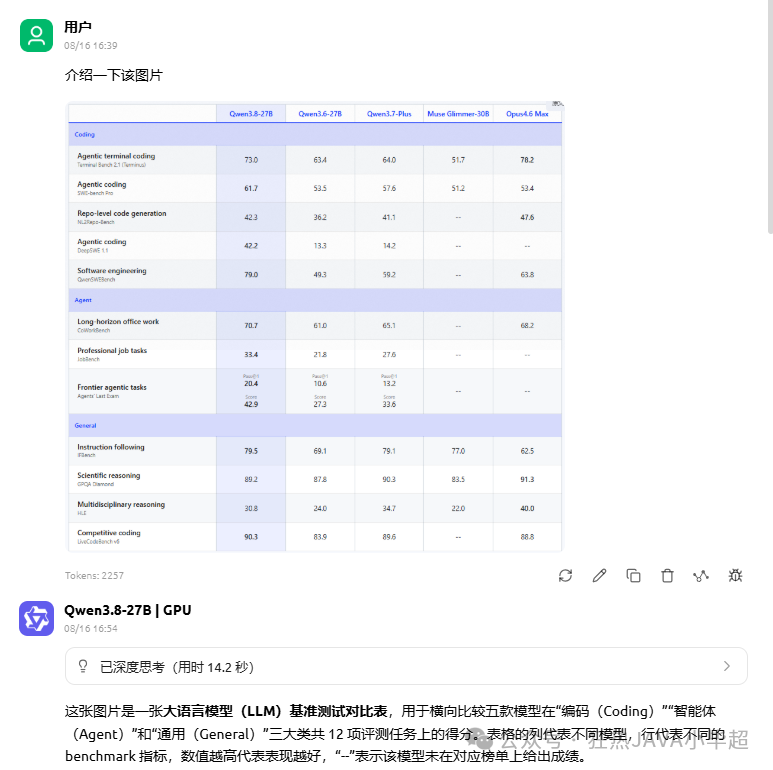Click the Opus4.6 Max column header
Image resolution: width=773 pixels, height=770 pixels.
(527, 114)
